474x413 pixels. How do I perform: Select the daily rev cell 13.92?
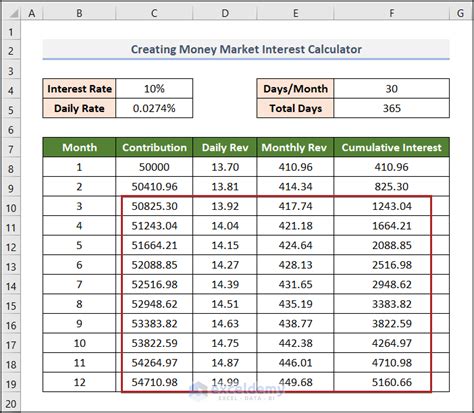(225, 206)
